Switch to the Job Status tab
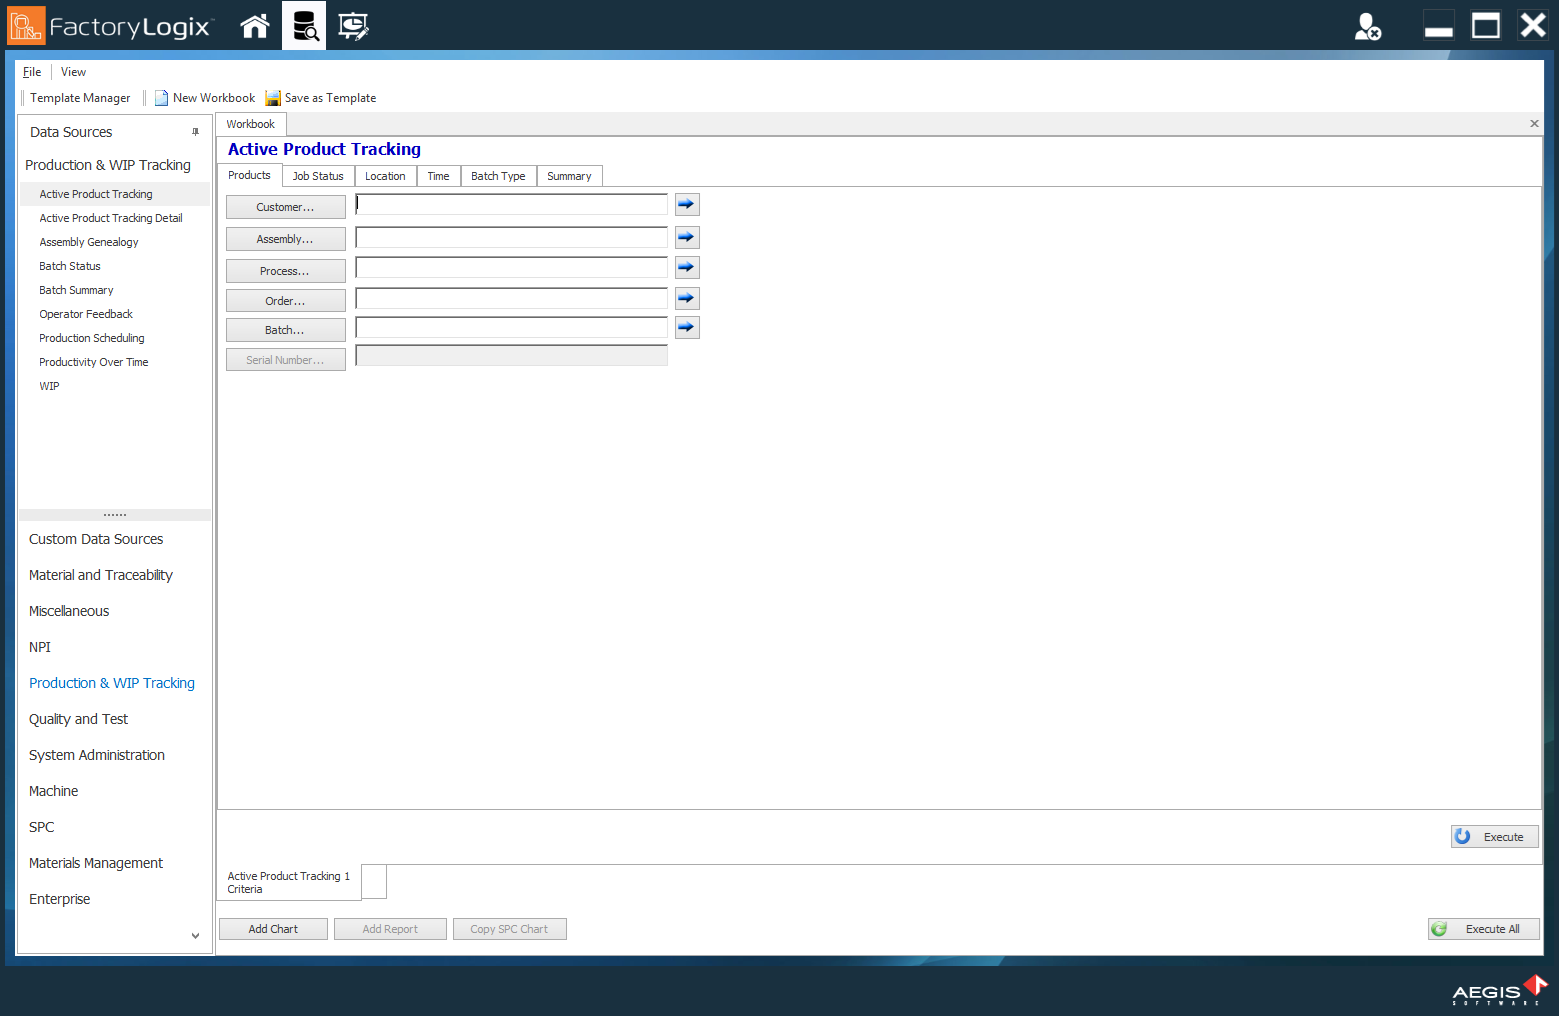 [x=317, y=175]
